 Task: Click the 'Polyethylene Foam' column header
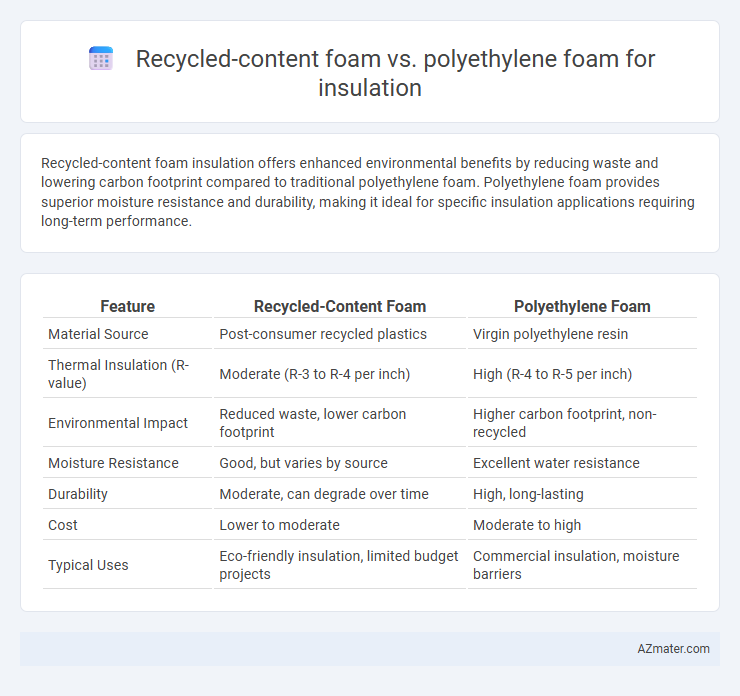pyautogui.click(x=582, y=306)
